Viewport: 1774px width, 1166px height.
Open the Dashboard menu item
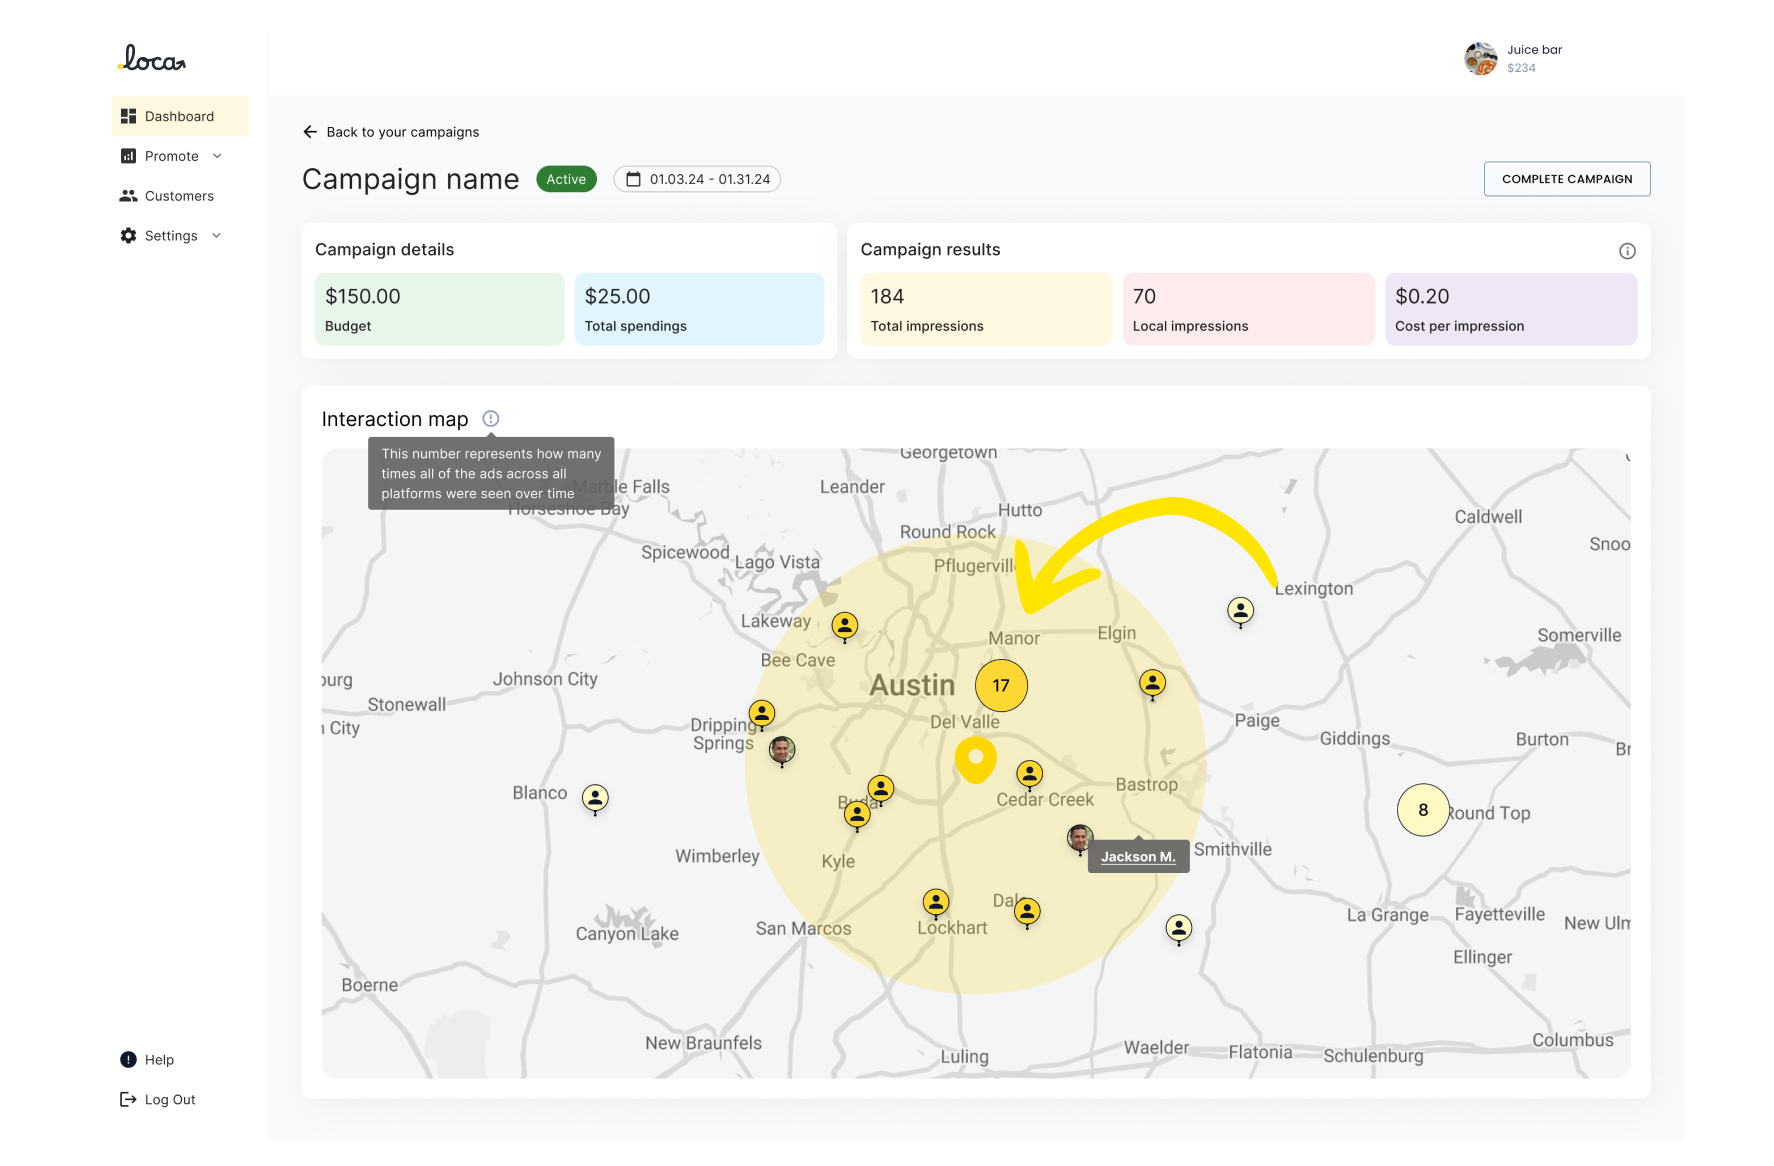pos(179,116)
